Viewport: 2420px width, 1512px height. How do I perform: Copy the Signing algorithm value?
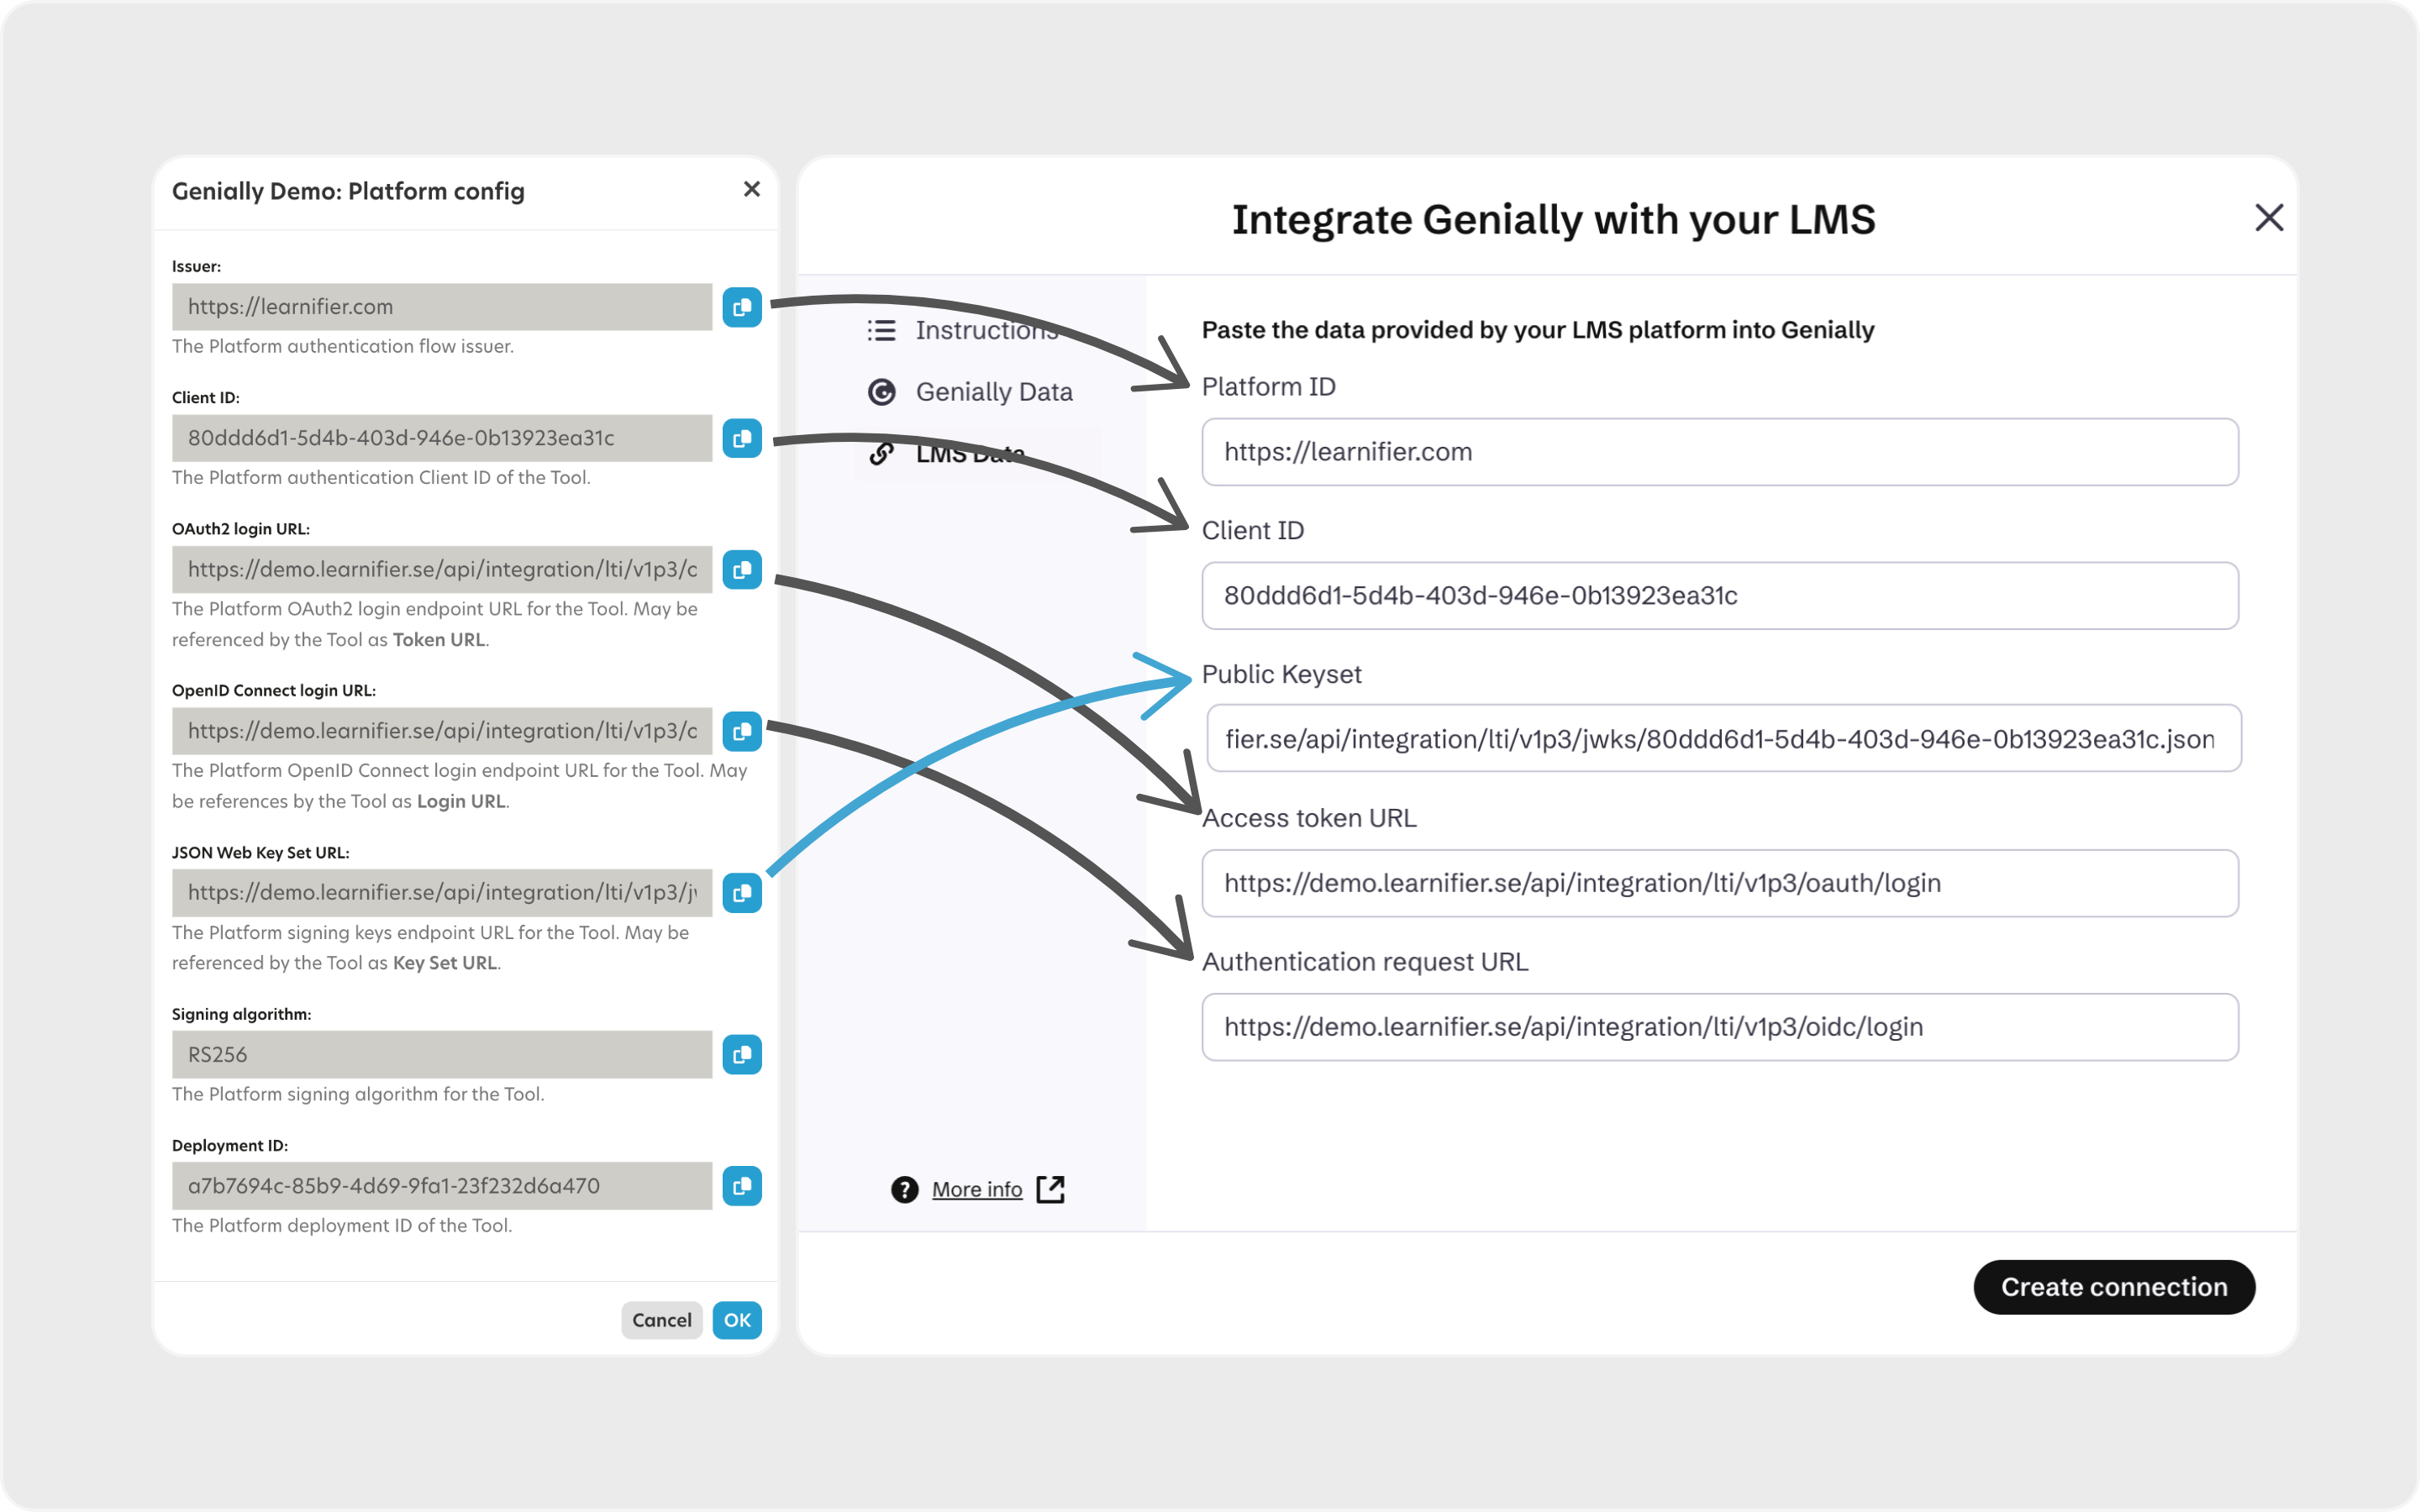click(741, 1054)
